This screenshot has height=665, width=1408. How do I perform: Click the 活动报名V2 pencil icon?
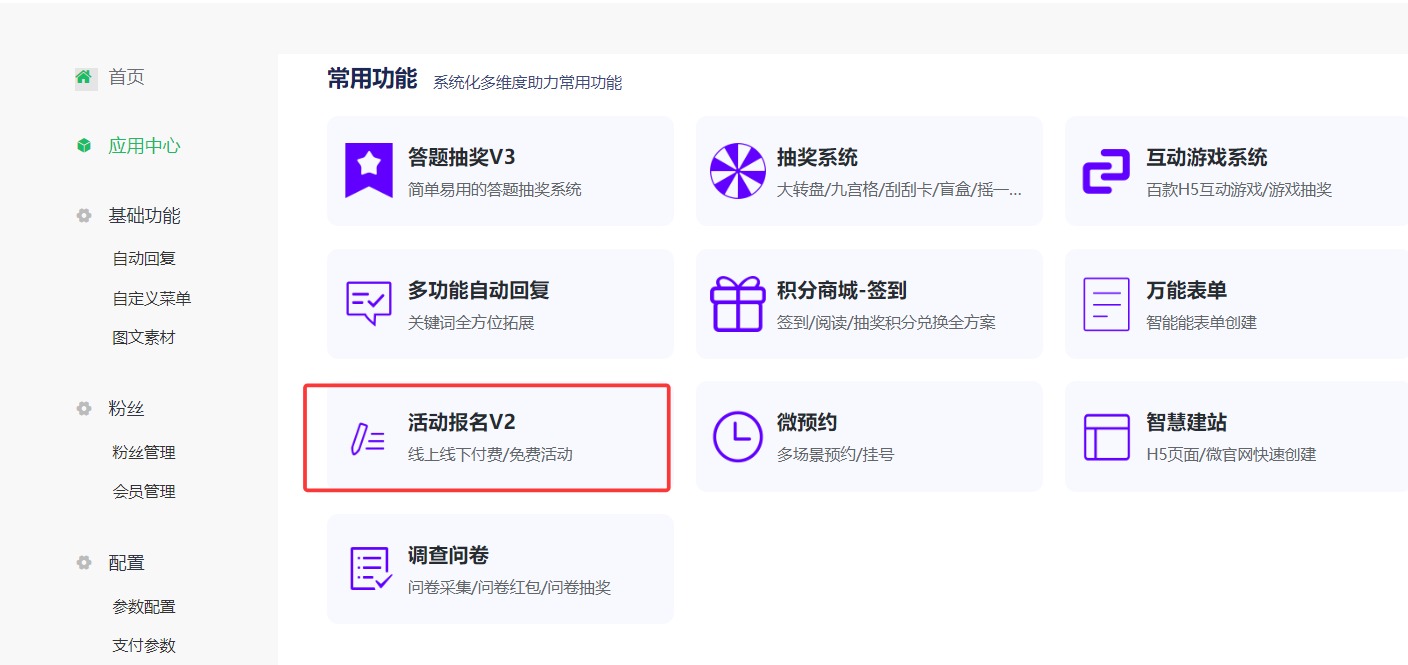[367, 438]
